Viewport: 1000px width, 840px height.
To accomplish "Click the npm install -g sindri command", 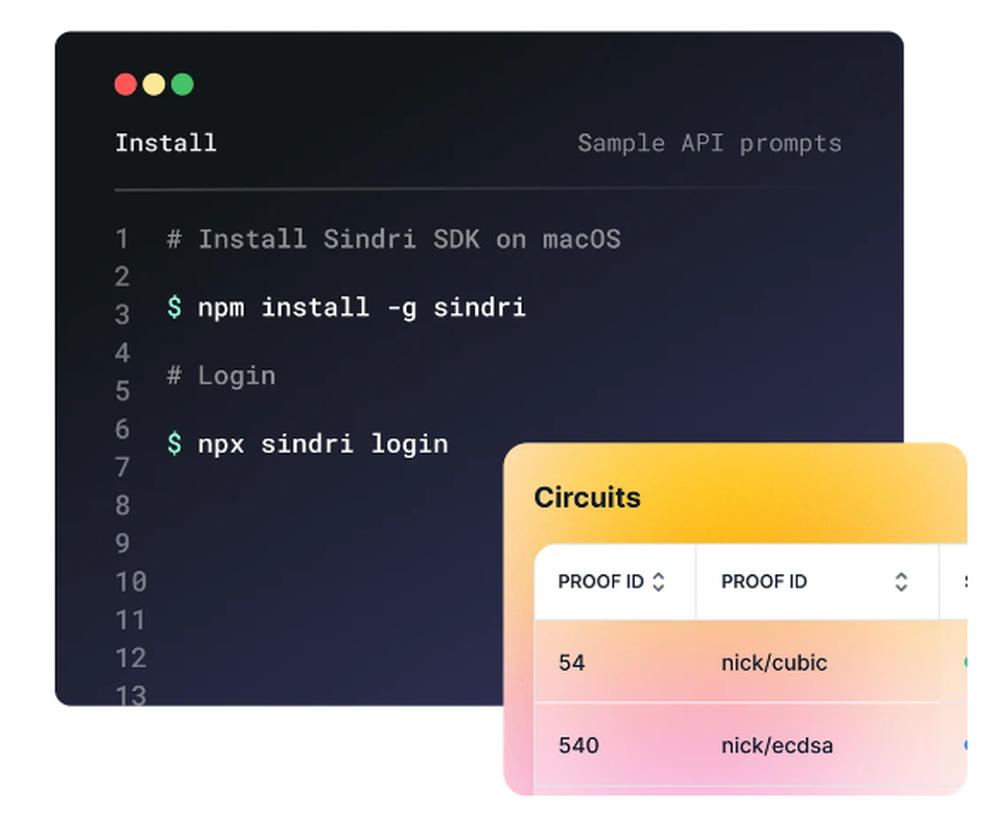I will pos(361,307).
